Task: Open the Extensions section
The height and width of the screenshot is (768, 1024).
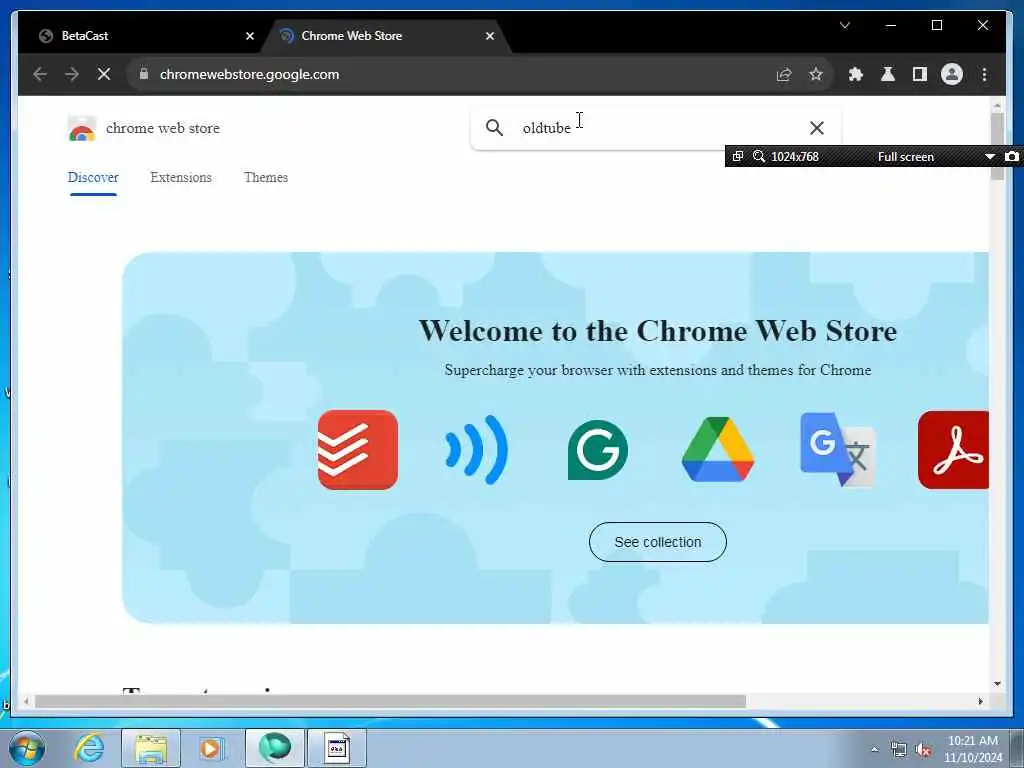Action: tap(181, 178)
